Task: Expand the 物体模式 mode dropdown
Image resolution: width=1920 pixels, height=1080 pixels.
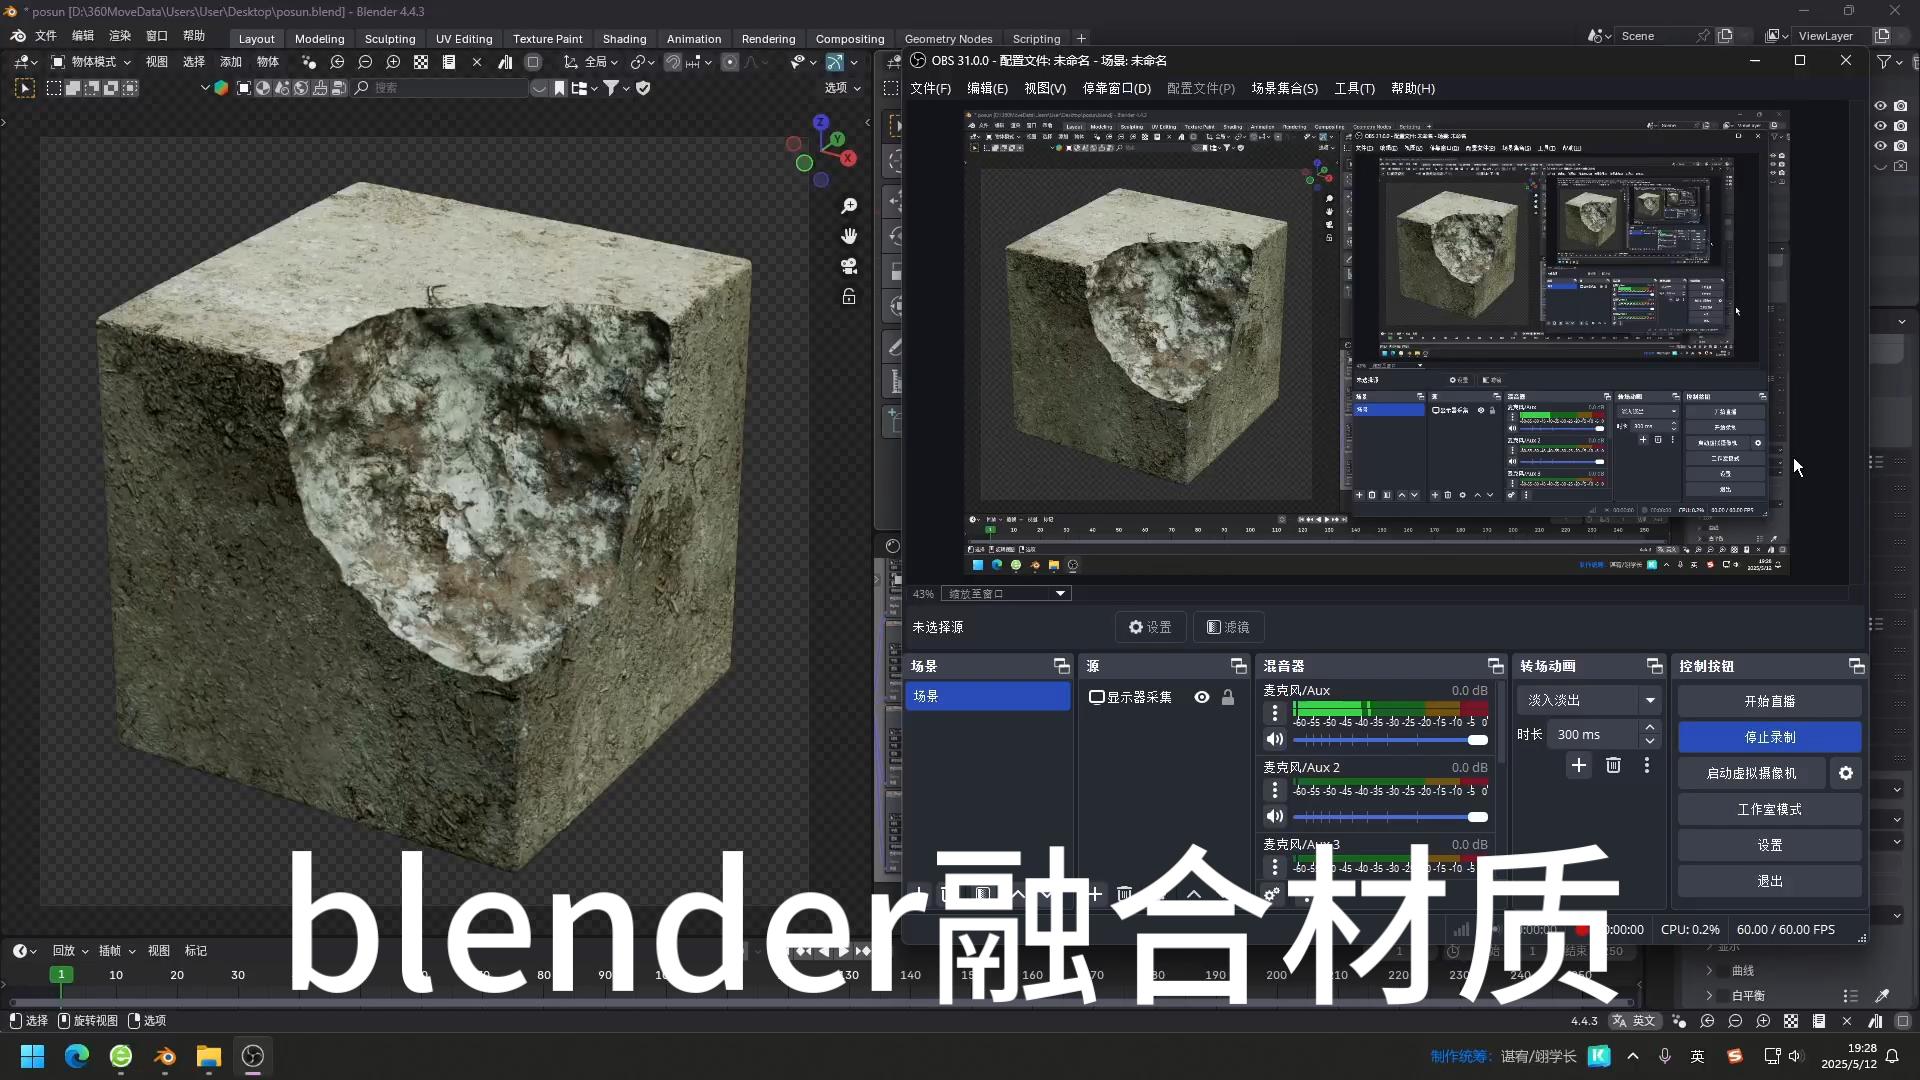Action: (x=92, y=62)
